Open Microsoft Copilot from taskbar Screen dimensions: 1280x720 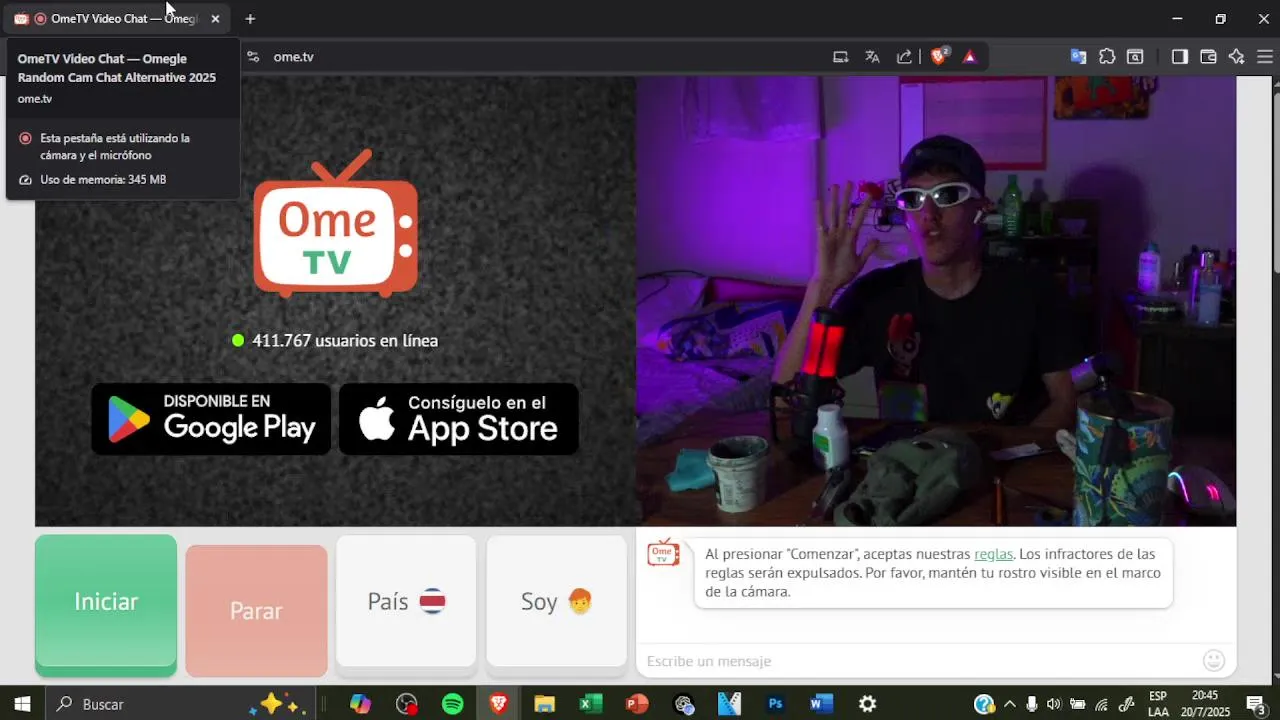pyautogui.click(x=360, y=704)
